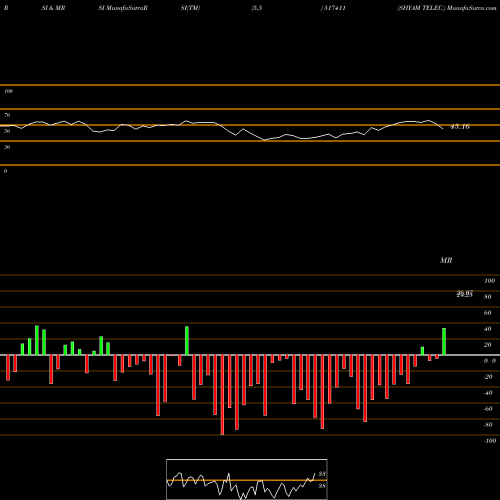The image size is (500, 500).
Task: Click the MR label above the histogram
Action: point(446,260)
